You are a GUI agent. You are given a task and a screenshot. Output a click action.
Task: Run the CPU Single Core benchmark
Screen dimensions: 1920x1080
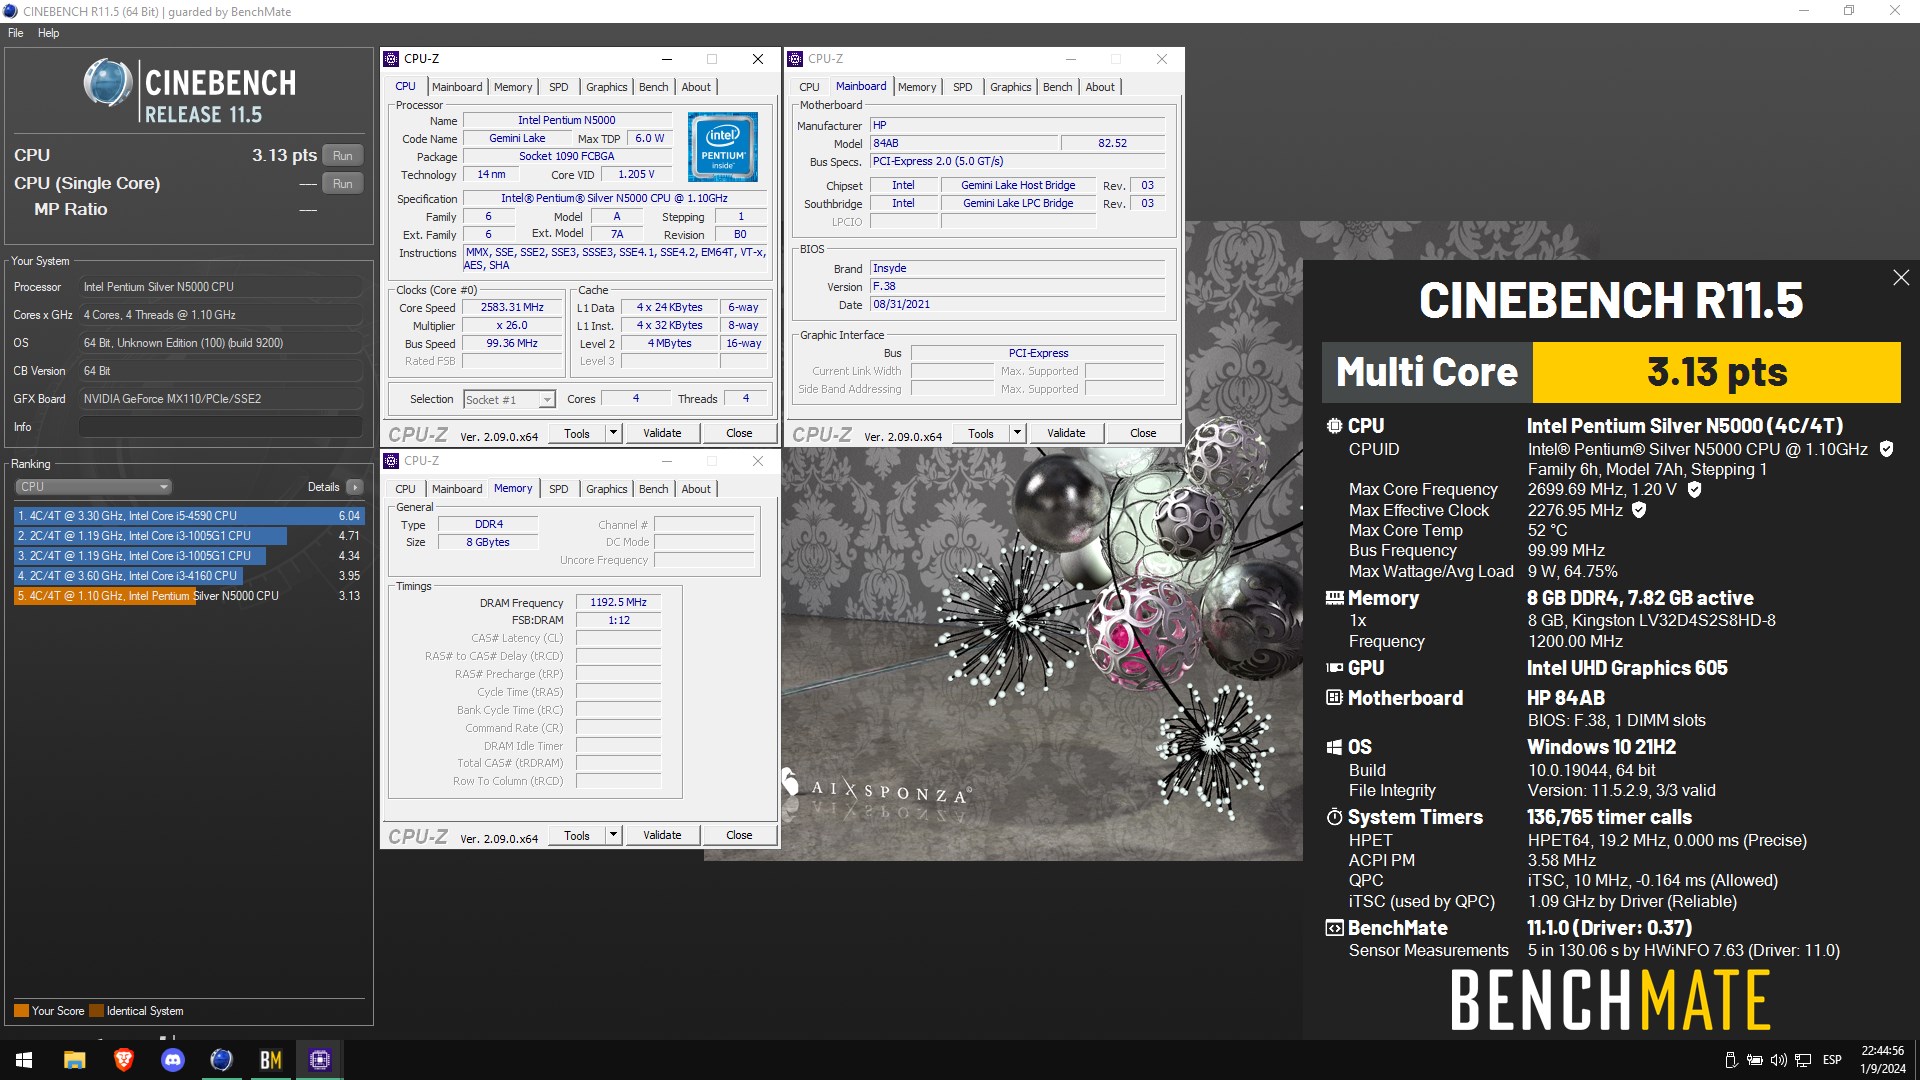tap(342, 184)
